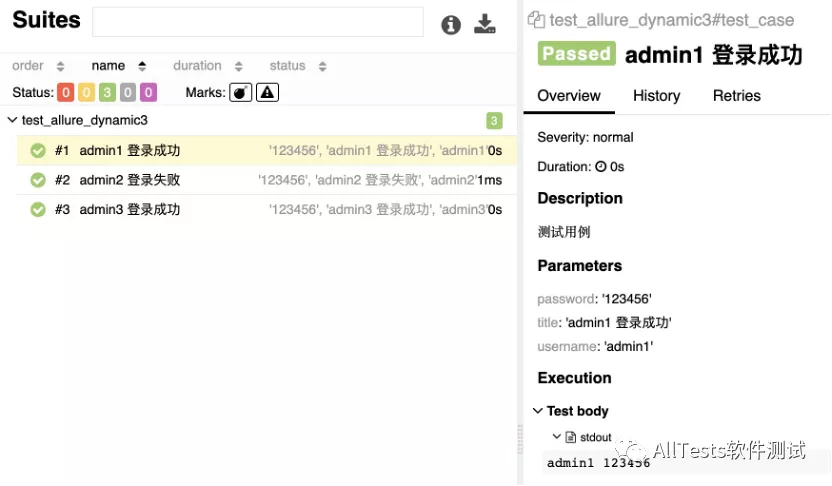Image resolution: width=832 pixels, height=486 pixels.
Task: Sort suites by duration
Action: [x=208, y=66]
